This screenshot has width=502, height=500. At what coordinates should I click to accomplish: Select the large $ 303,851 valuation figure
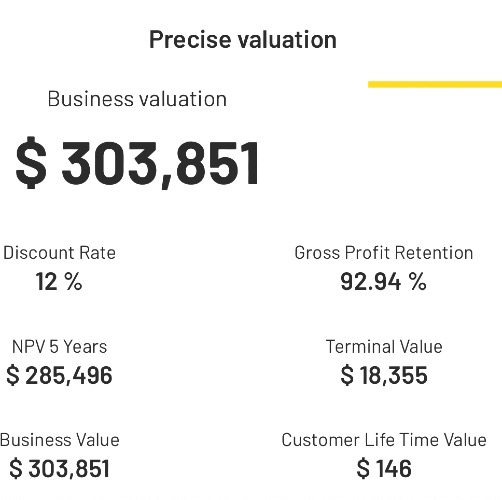pos(137,163)
